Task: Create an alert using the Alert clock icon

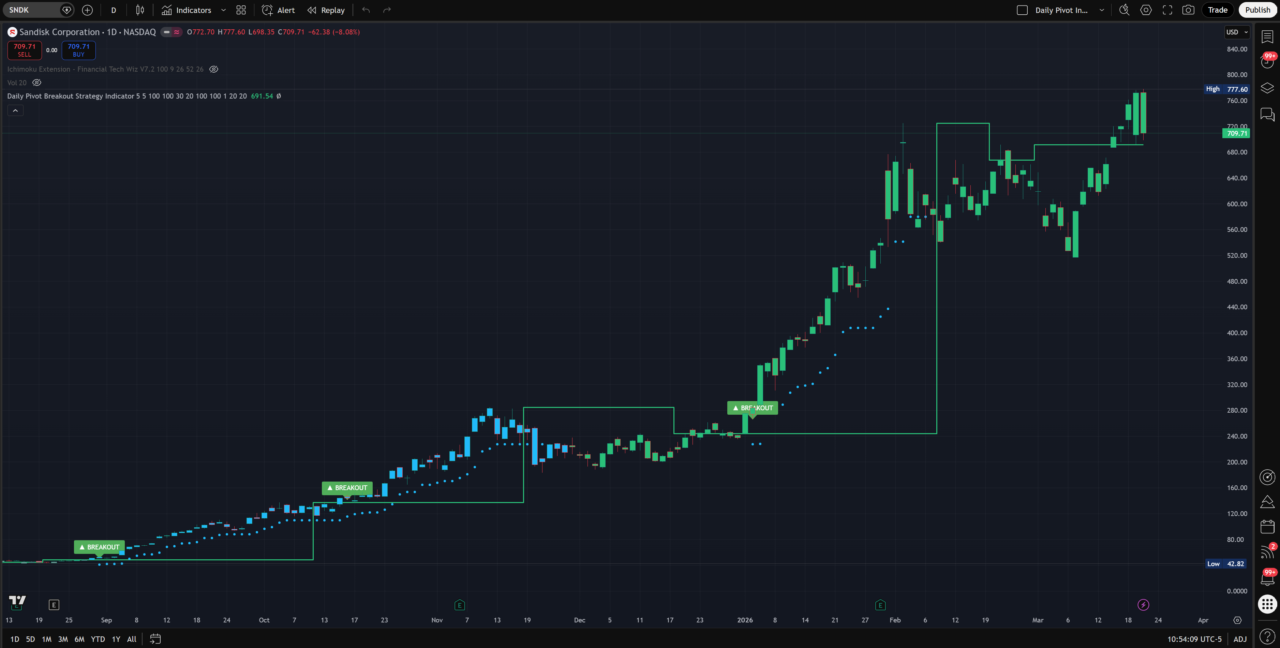Action: click(x=279, y=9)
